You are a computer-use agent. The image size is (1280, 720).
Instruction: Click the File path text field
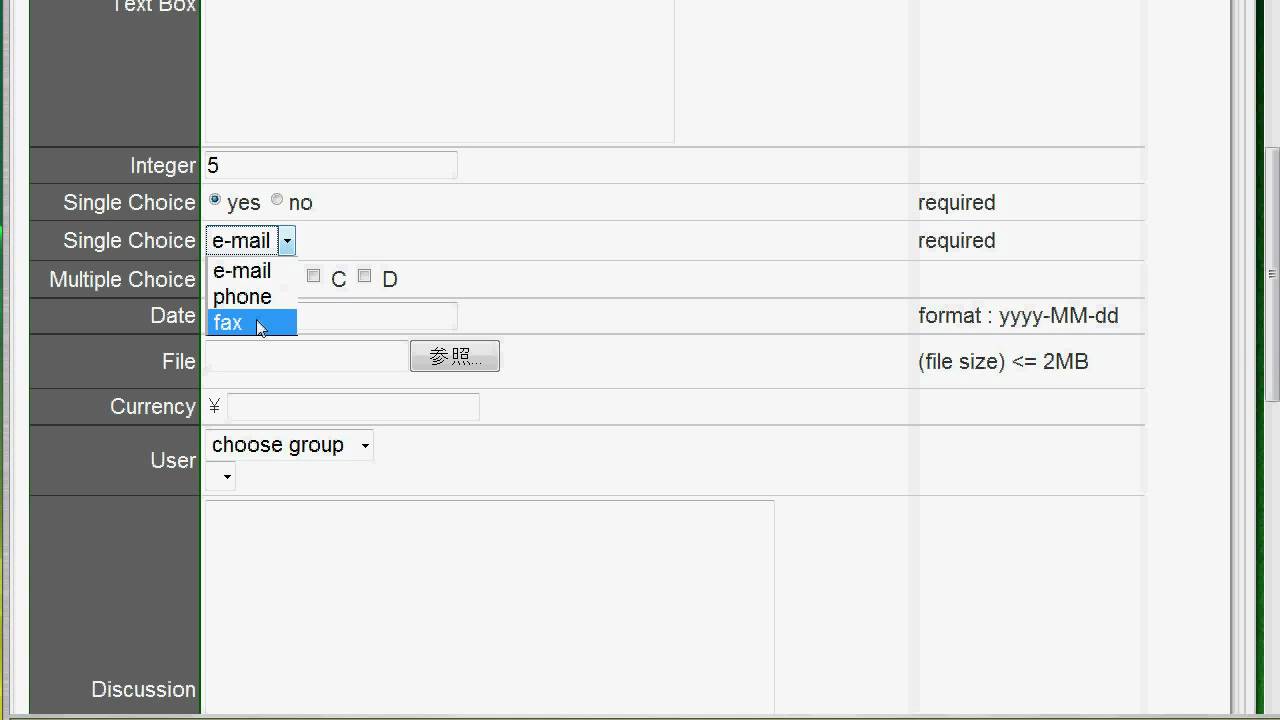pos(307,357)
